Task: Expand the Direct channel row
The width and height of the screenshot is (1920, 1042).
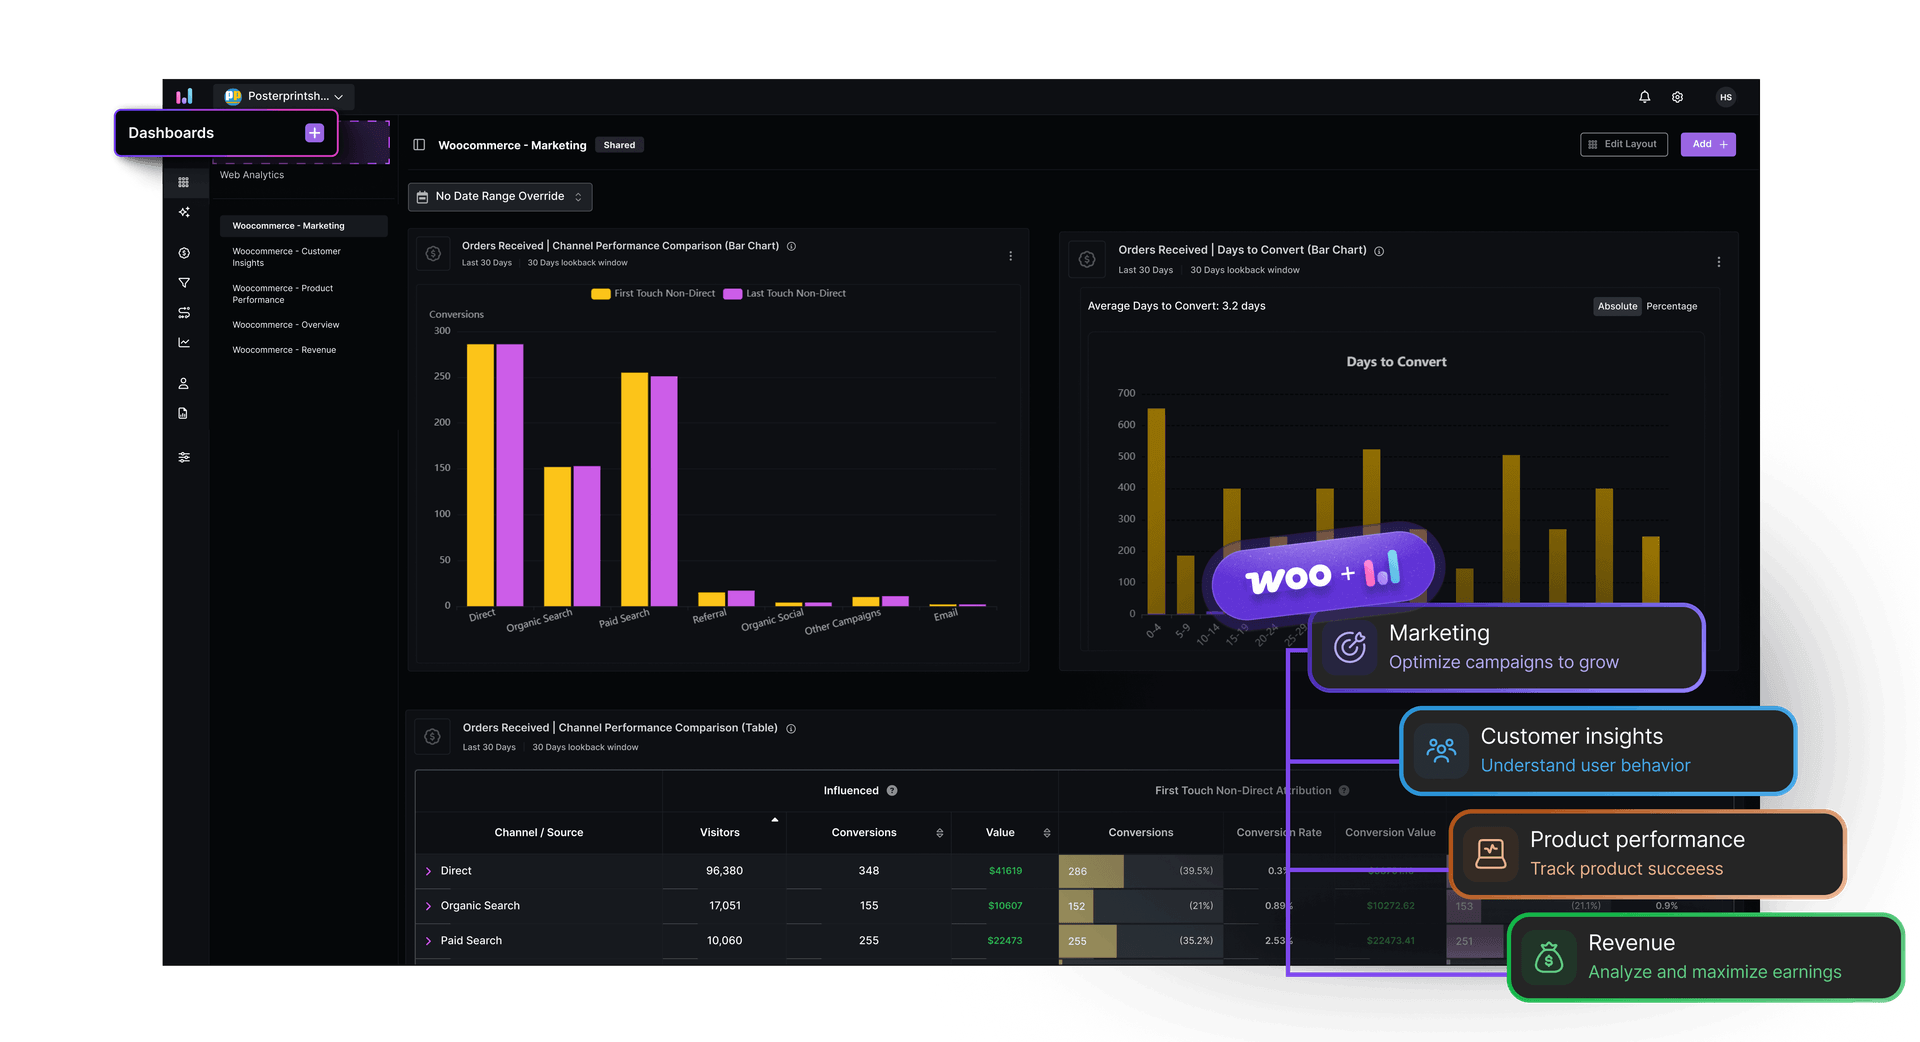Action: tap(429, 872)
